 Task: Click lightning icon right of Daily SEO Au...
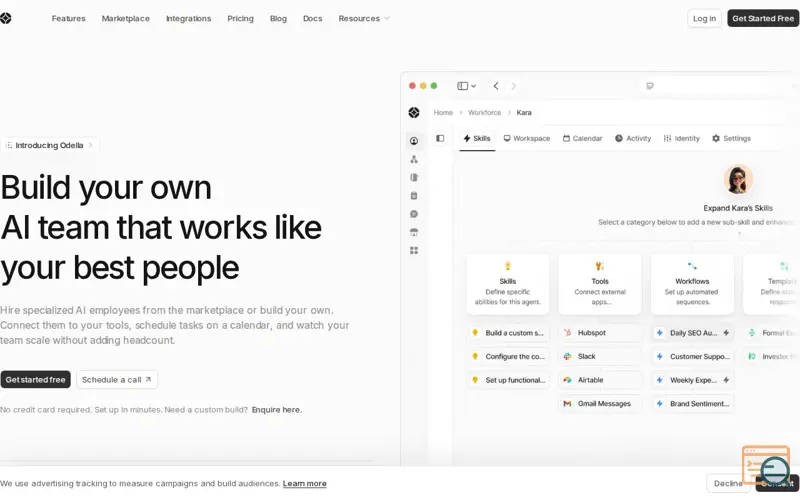[x=726, y=333]
